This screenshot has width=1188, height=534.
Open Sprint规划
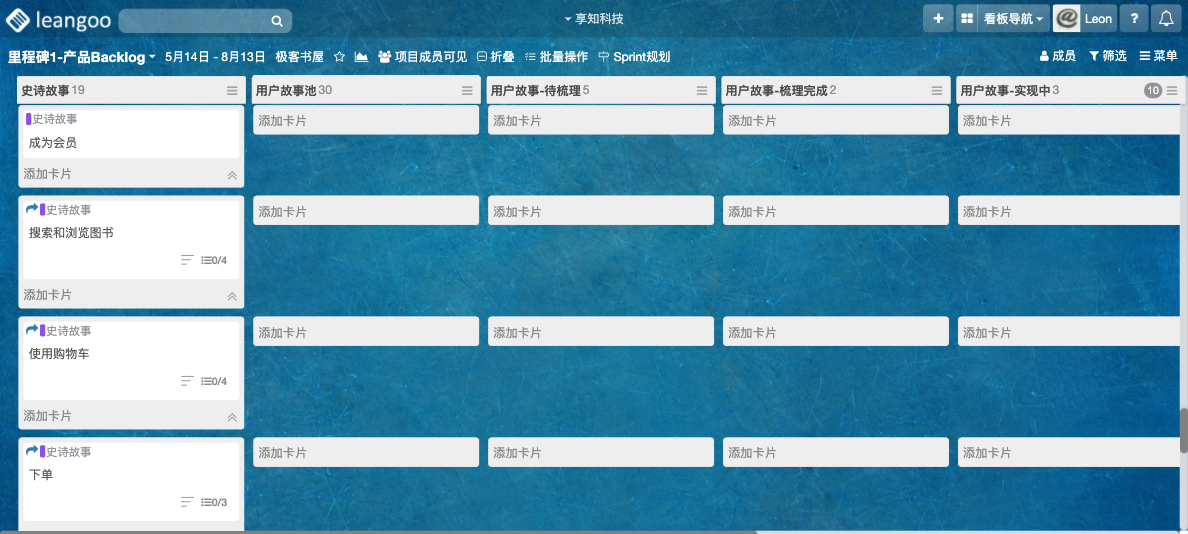tap(634, 57)
